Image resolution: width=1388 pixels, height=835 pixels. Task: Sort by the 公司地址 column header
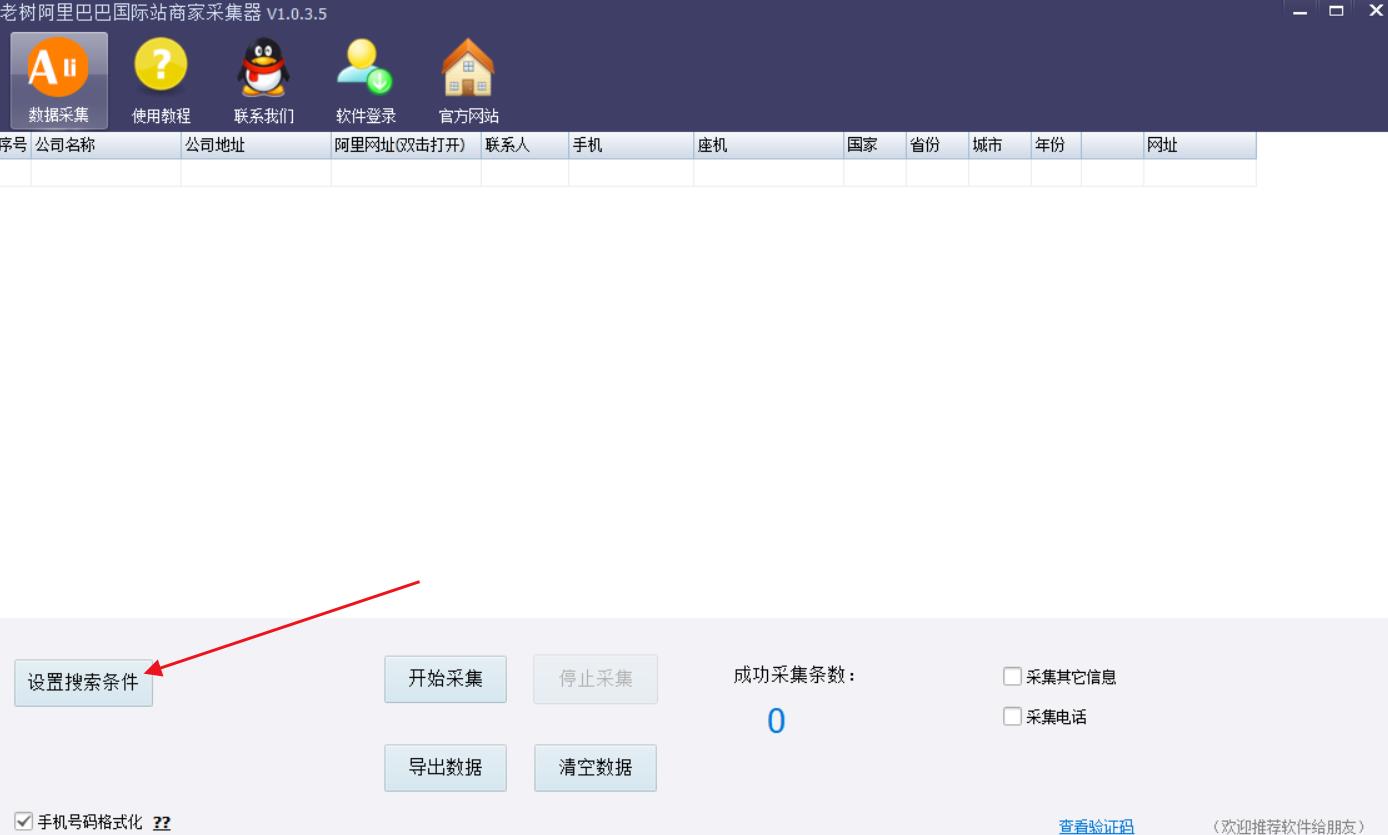256,146
